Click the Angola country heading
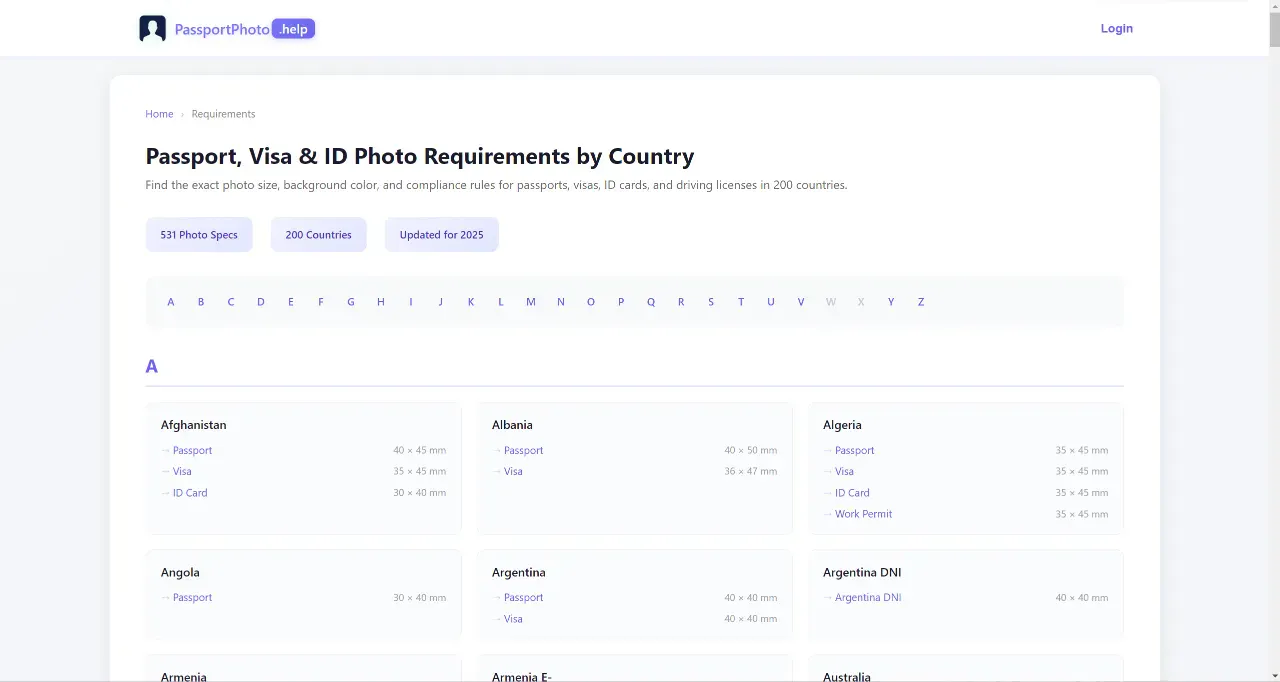This screenshot has width=1280, height=682. 180,573
